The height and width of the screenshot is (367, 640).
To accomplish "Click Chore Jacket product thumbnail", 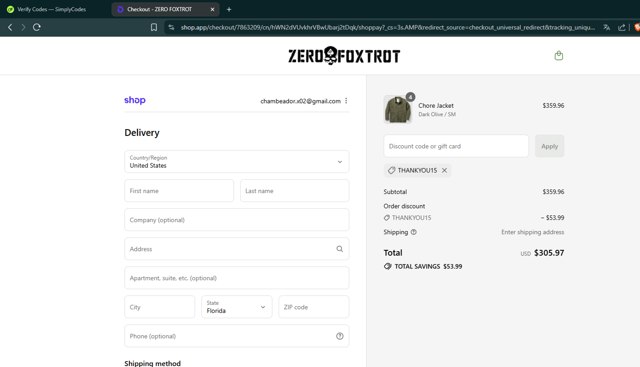I will coord(398,109).
